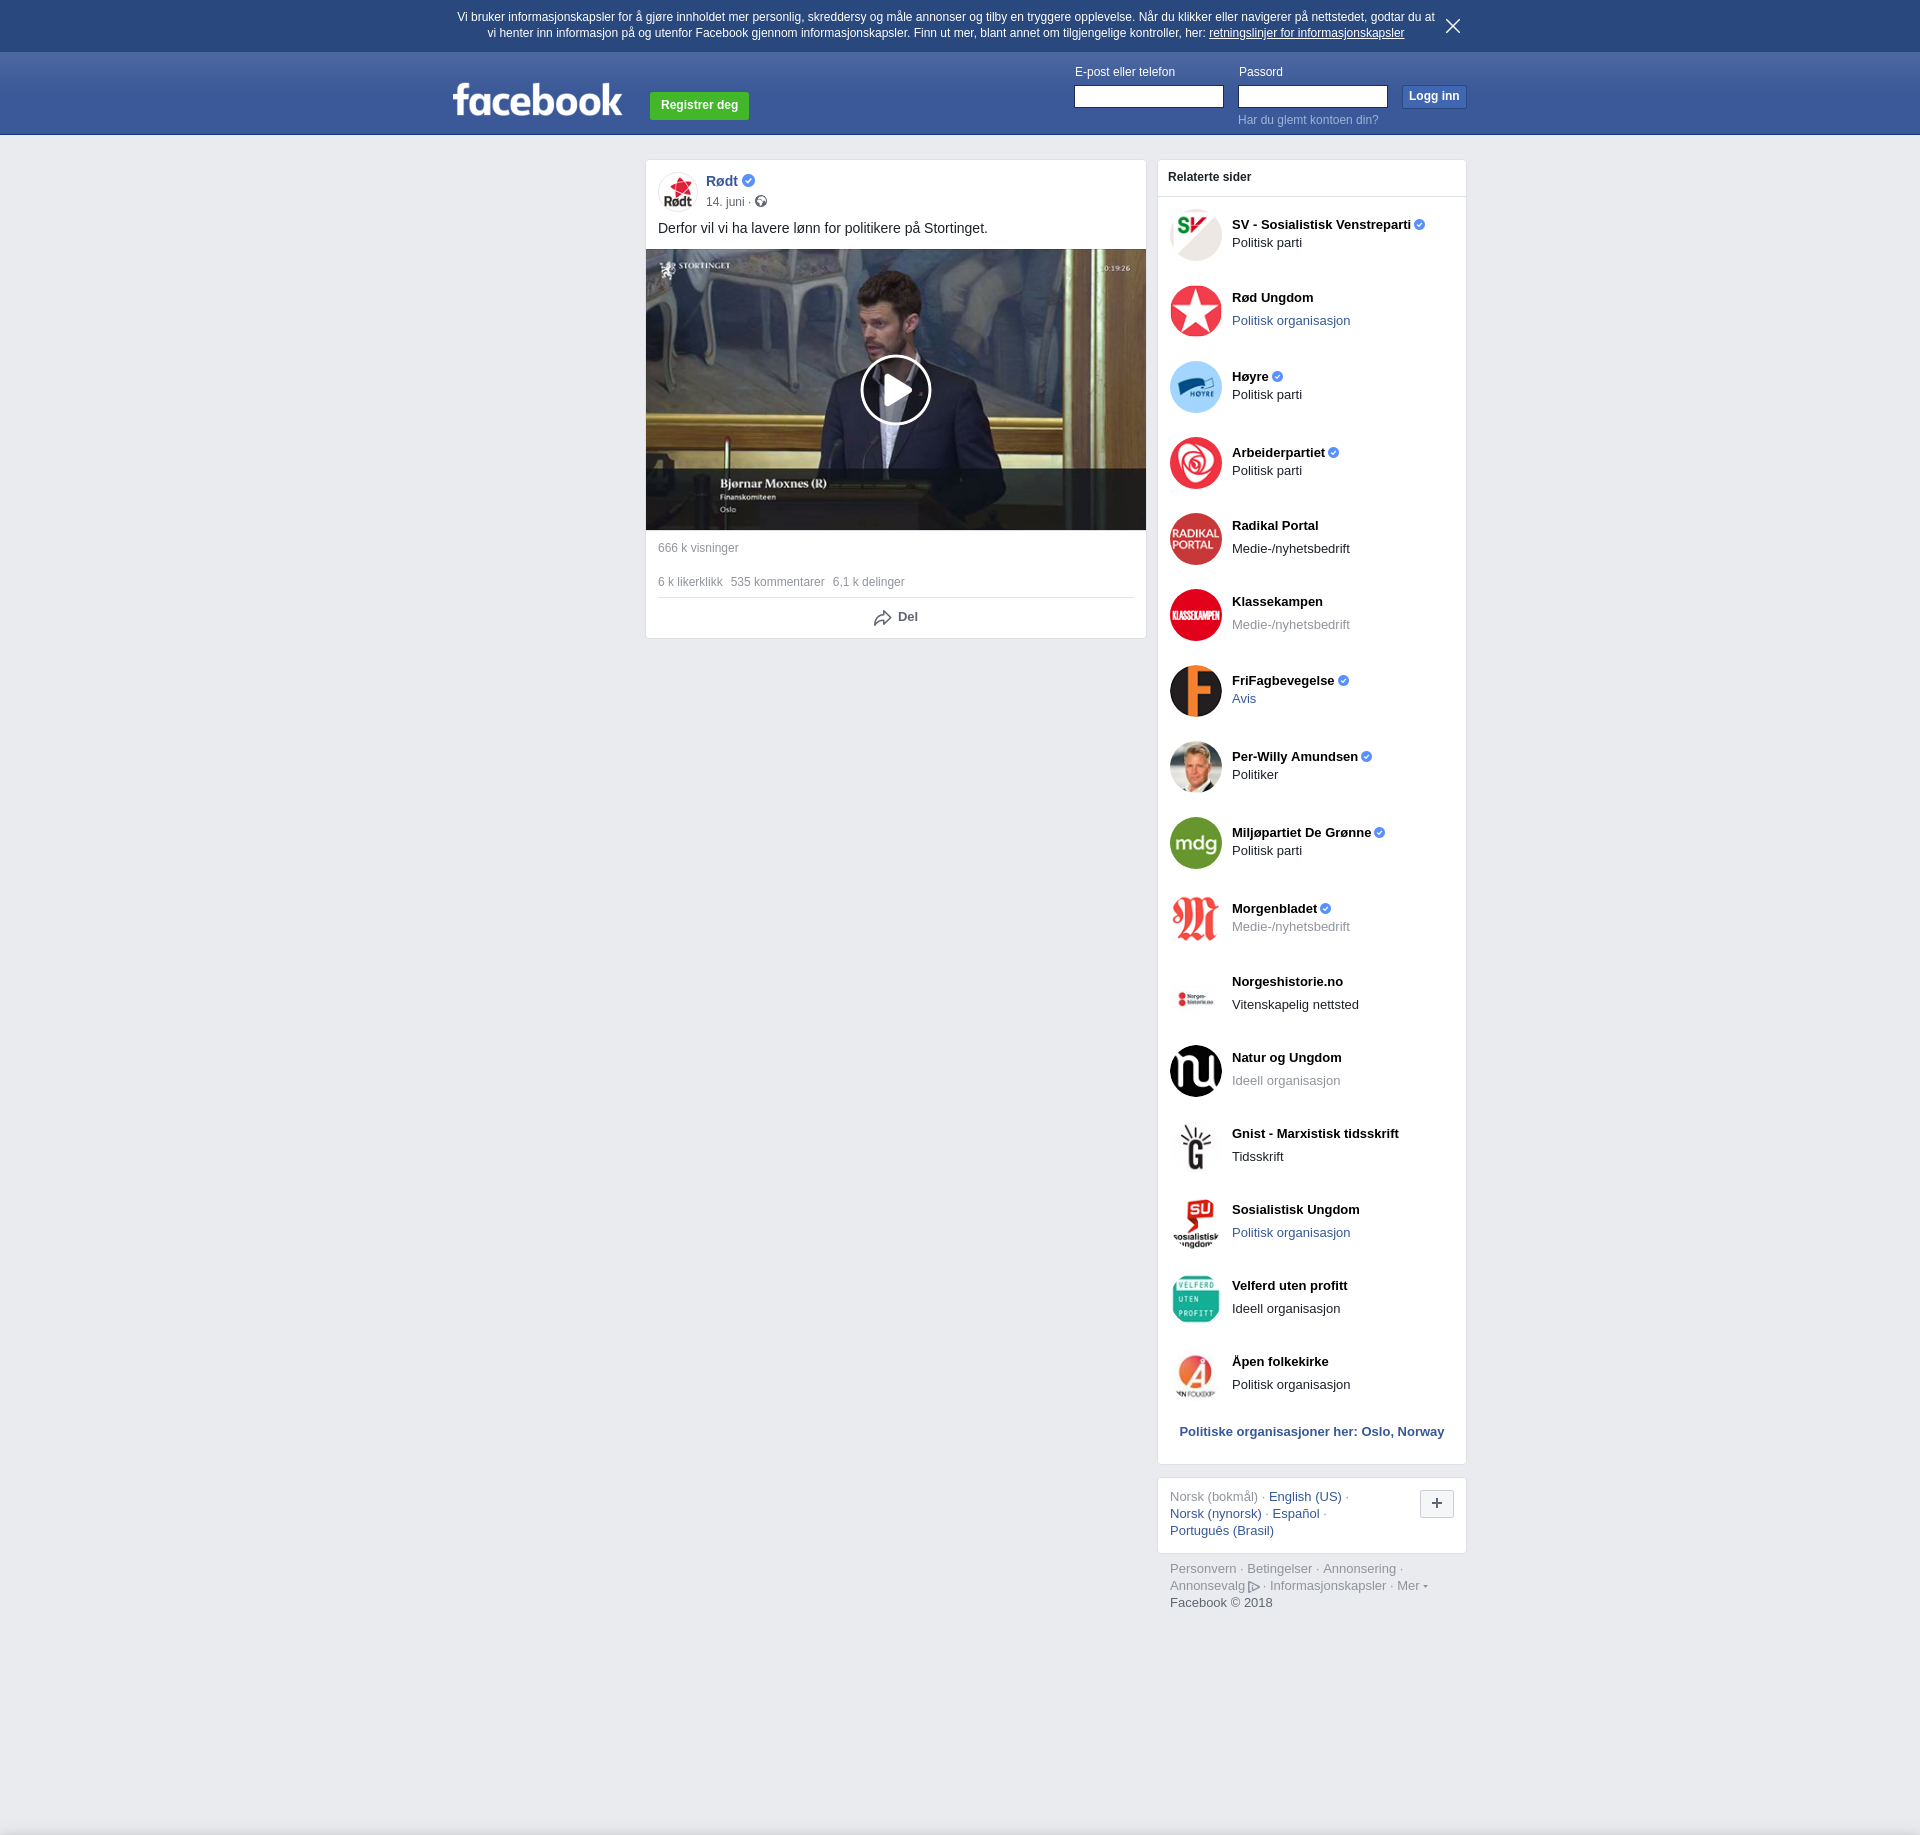This screenshot has height=1835, width=1920.
Task: Open the Mer footer dropdown
Action: pyautogui.click(x=1411, y=1586)
